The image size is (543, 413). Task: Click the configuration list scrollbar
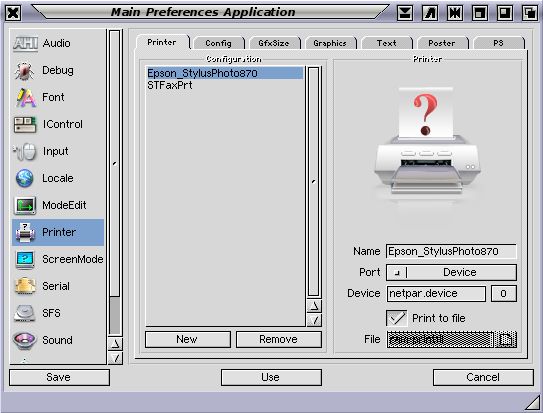[x=314, y=182]
